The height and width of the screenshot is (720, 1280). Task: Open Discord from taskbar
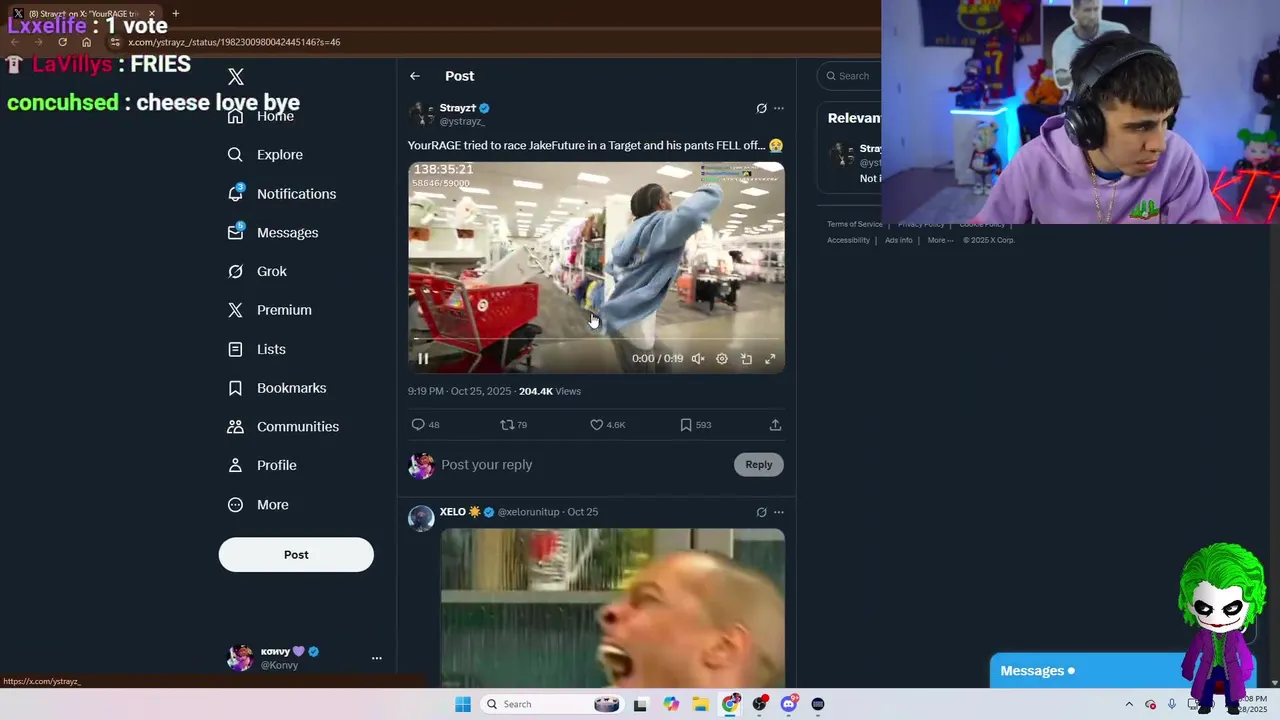click(789, 704)
